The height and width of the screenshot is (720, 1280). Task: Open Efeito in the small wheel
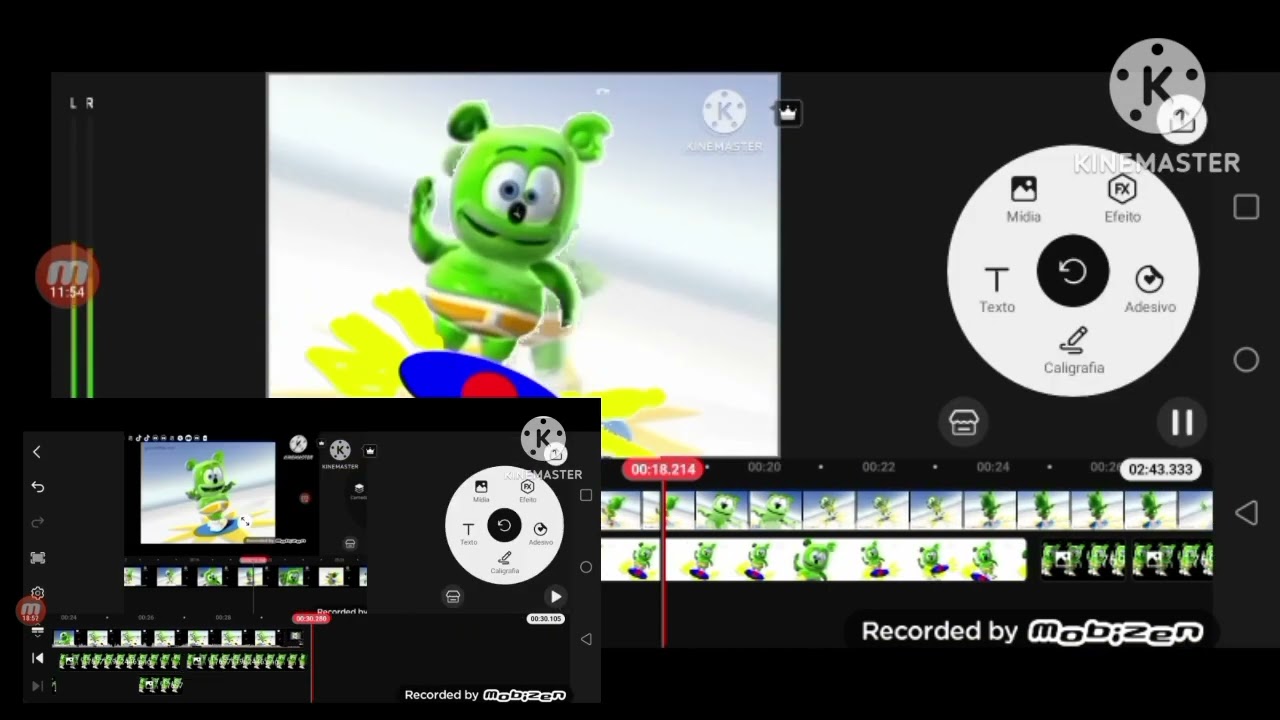tap(527, 491)
